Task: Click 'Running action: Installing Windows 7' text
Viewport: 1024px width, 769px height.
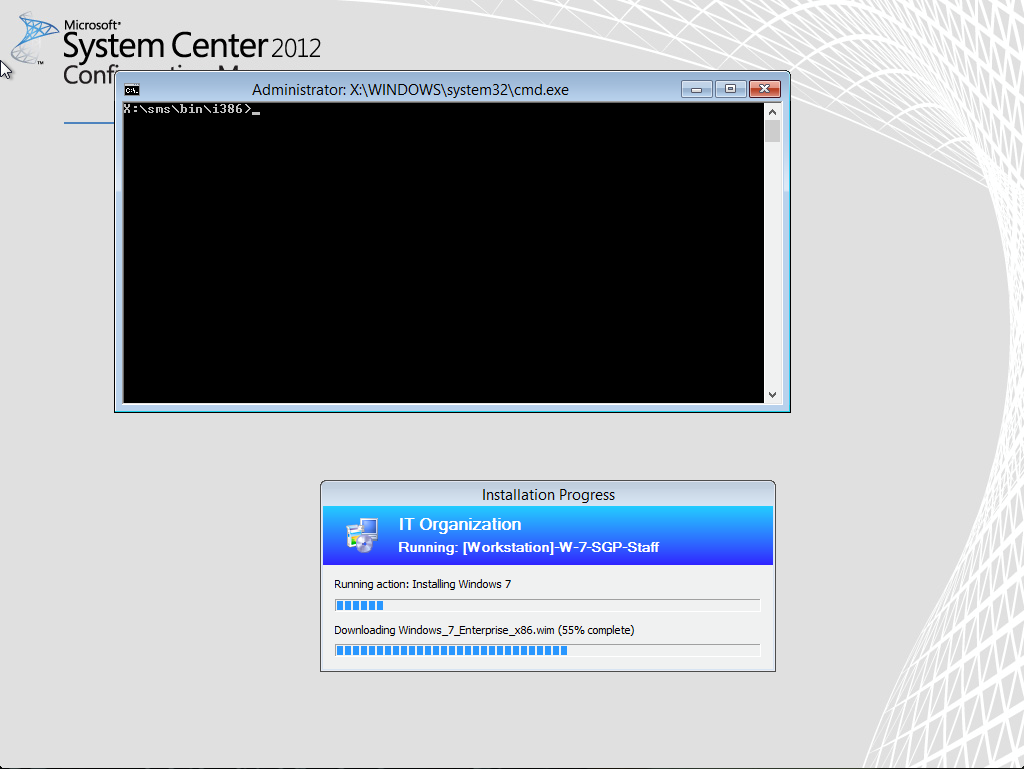Action: pos(423,584)
